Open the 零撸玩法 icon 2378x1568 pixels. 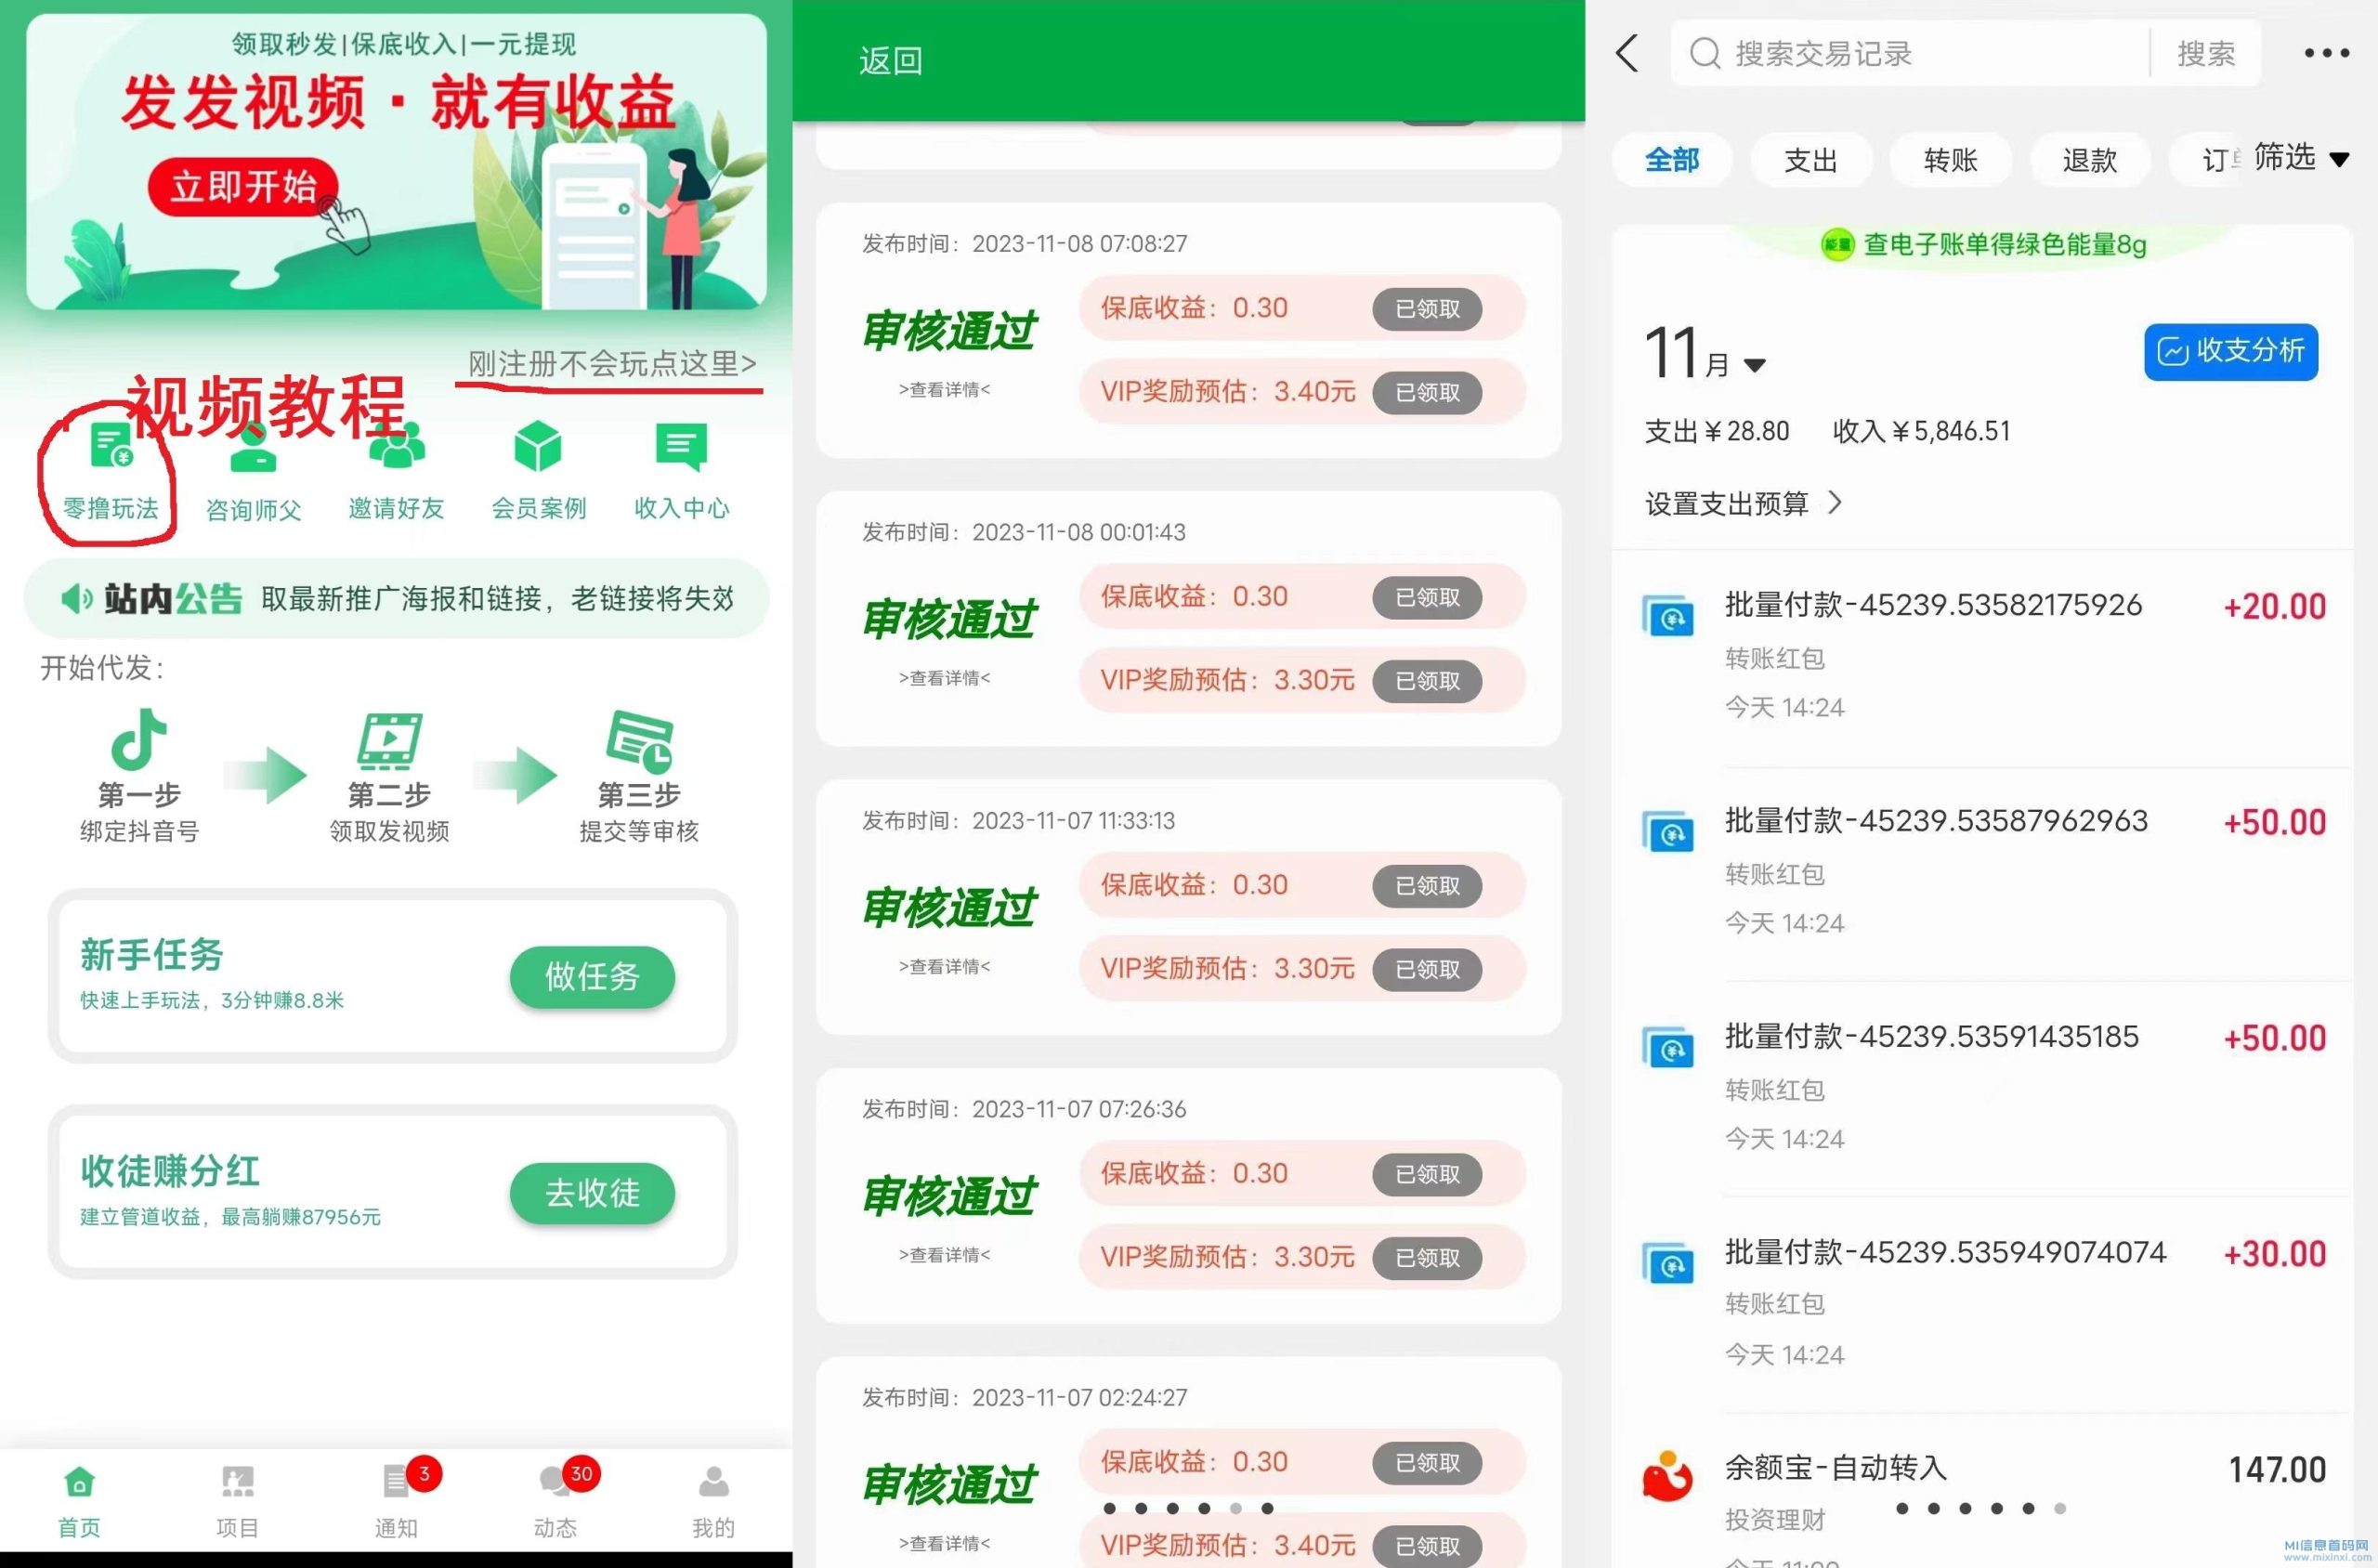[x=110, y=446]
